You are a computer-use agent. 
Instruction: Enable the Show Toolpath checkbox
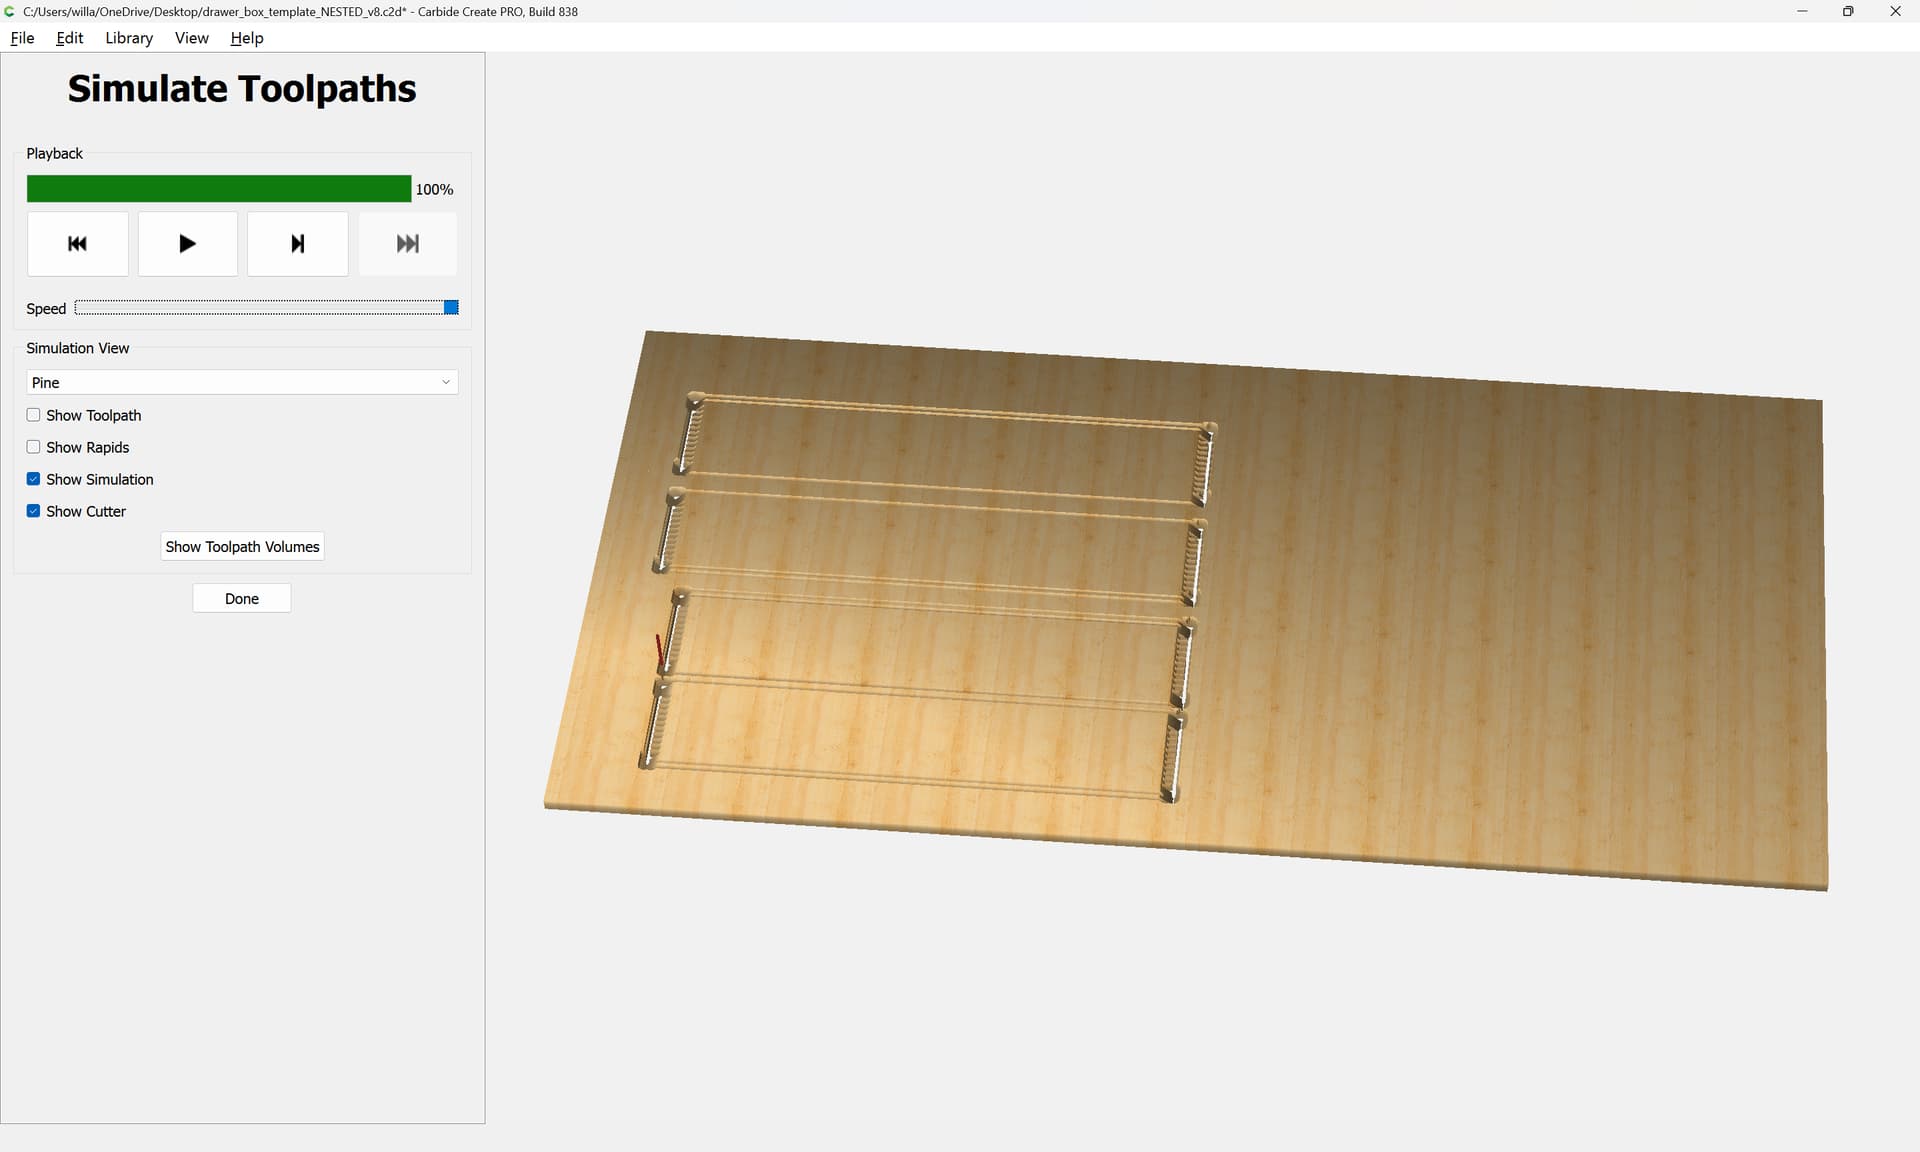coord(34,415)
